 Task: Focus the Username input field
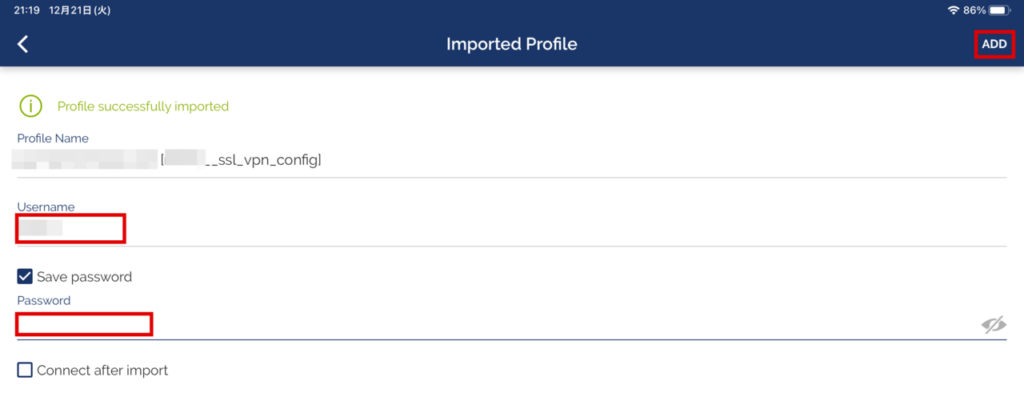[x=511, y=229]
